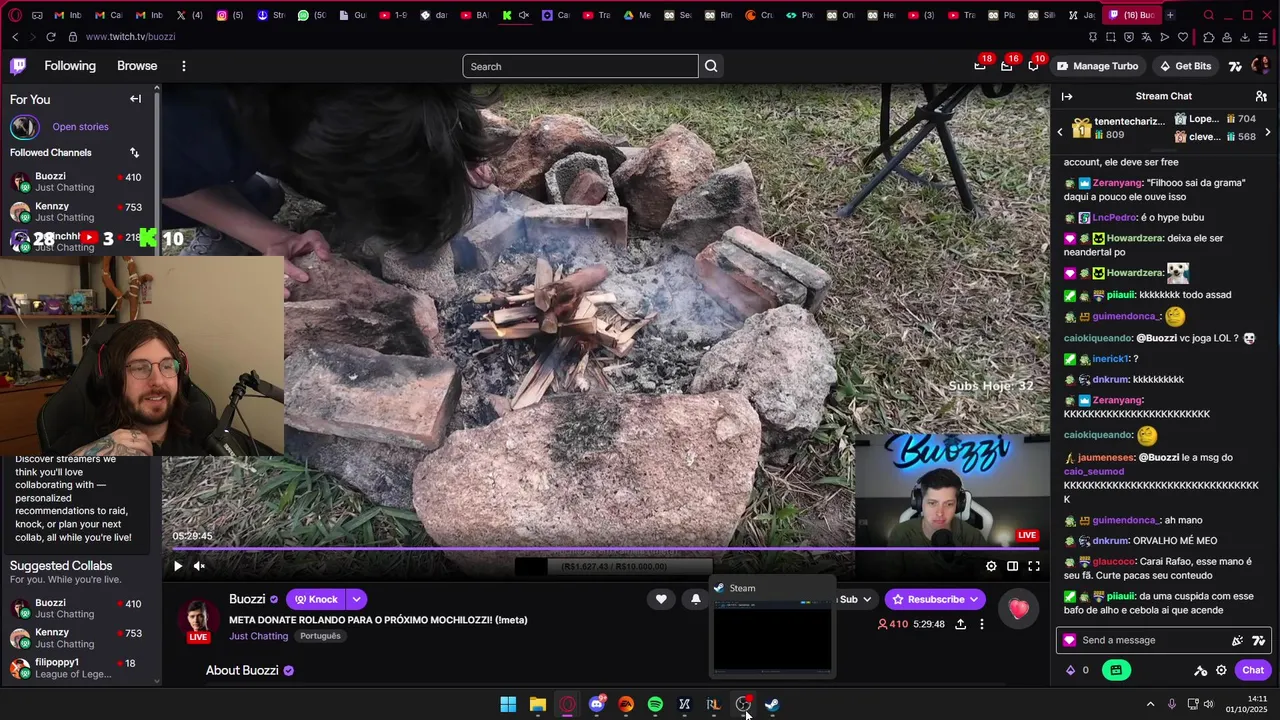Submit with the magnifier search button
Screen dimensions: 1280x720
coord(711,66)
